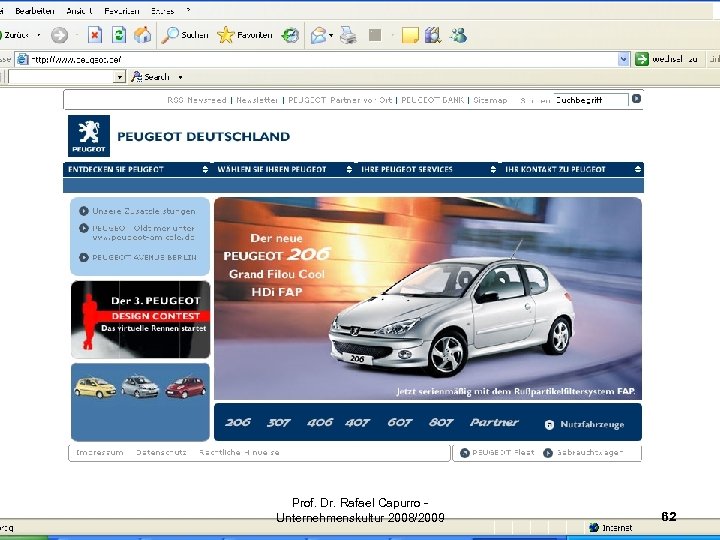720x540 pixels.
Task: Click the yellow note toolbar icon
Action: tap(410, 35)
